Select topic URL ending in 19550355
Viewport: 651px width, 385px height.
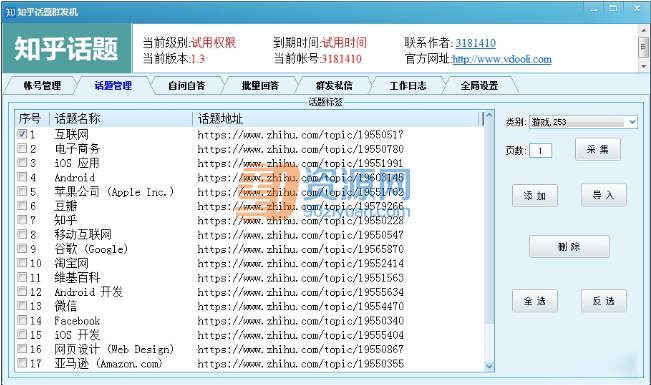pyautogui.click(x=300, y=364)
